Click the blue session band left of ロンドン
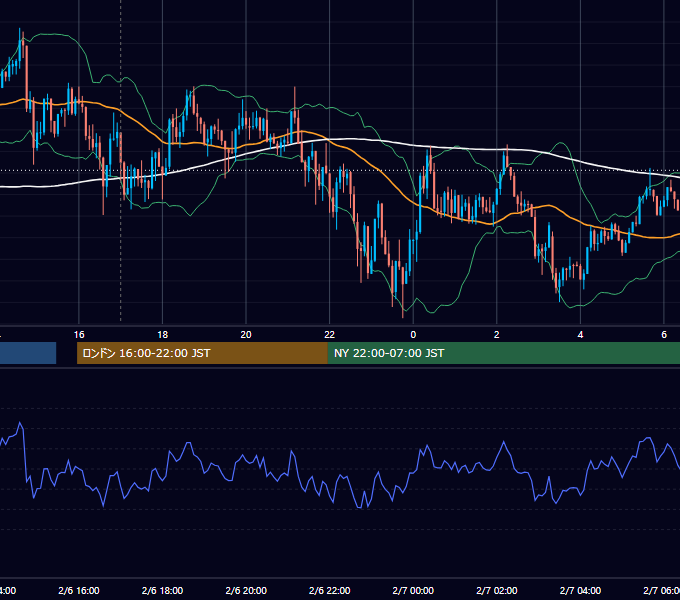680x600 pixels. point(28,353)
